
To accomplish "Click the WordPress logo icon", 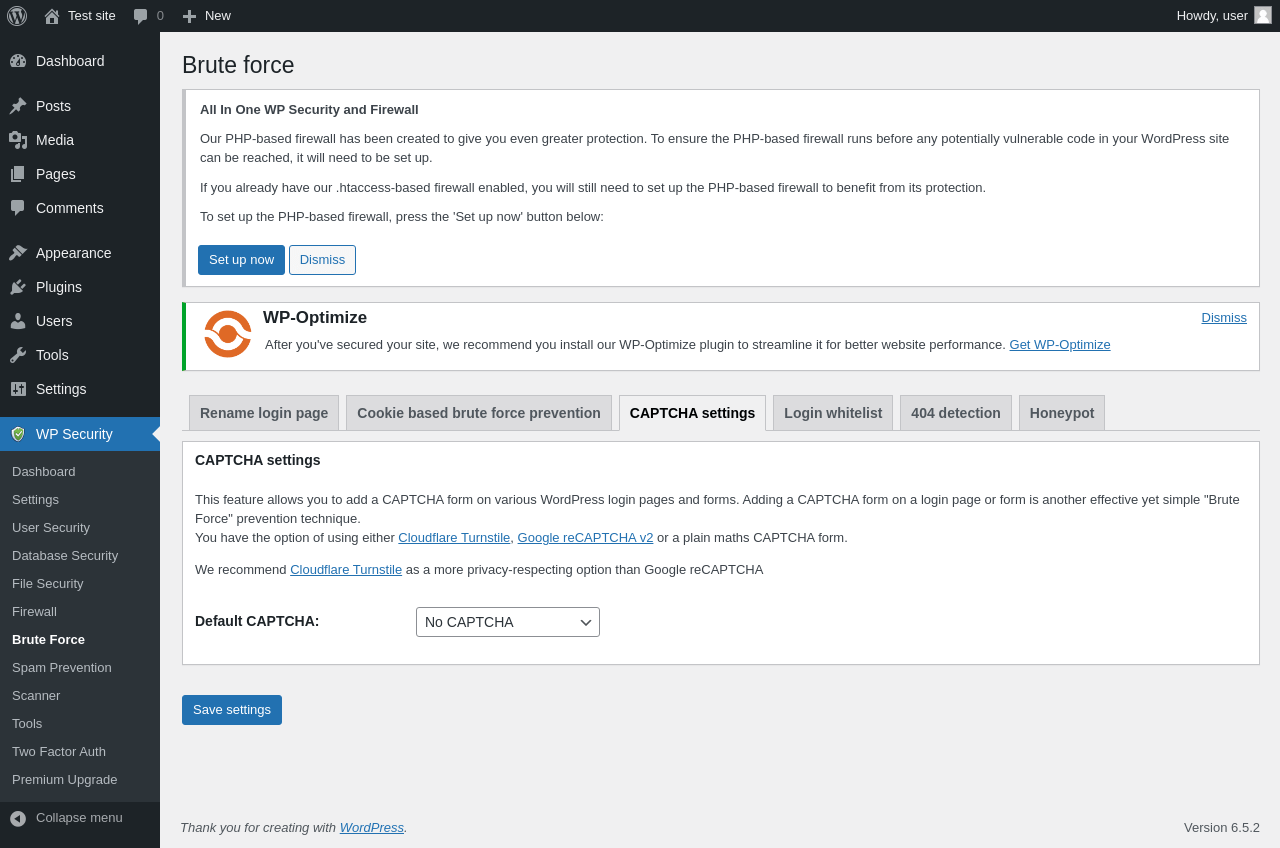I will (17, 16).
